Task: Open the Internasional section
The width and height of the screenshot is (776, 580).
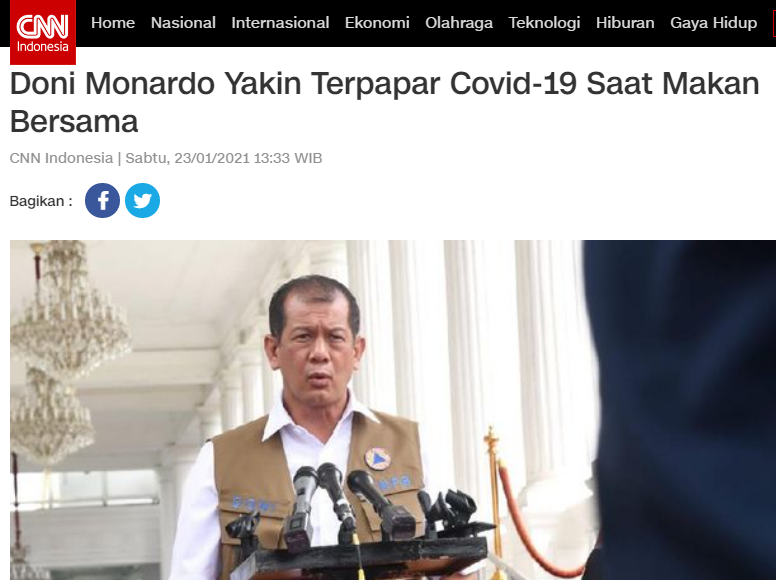Action: [280, 23]
